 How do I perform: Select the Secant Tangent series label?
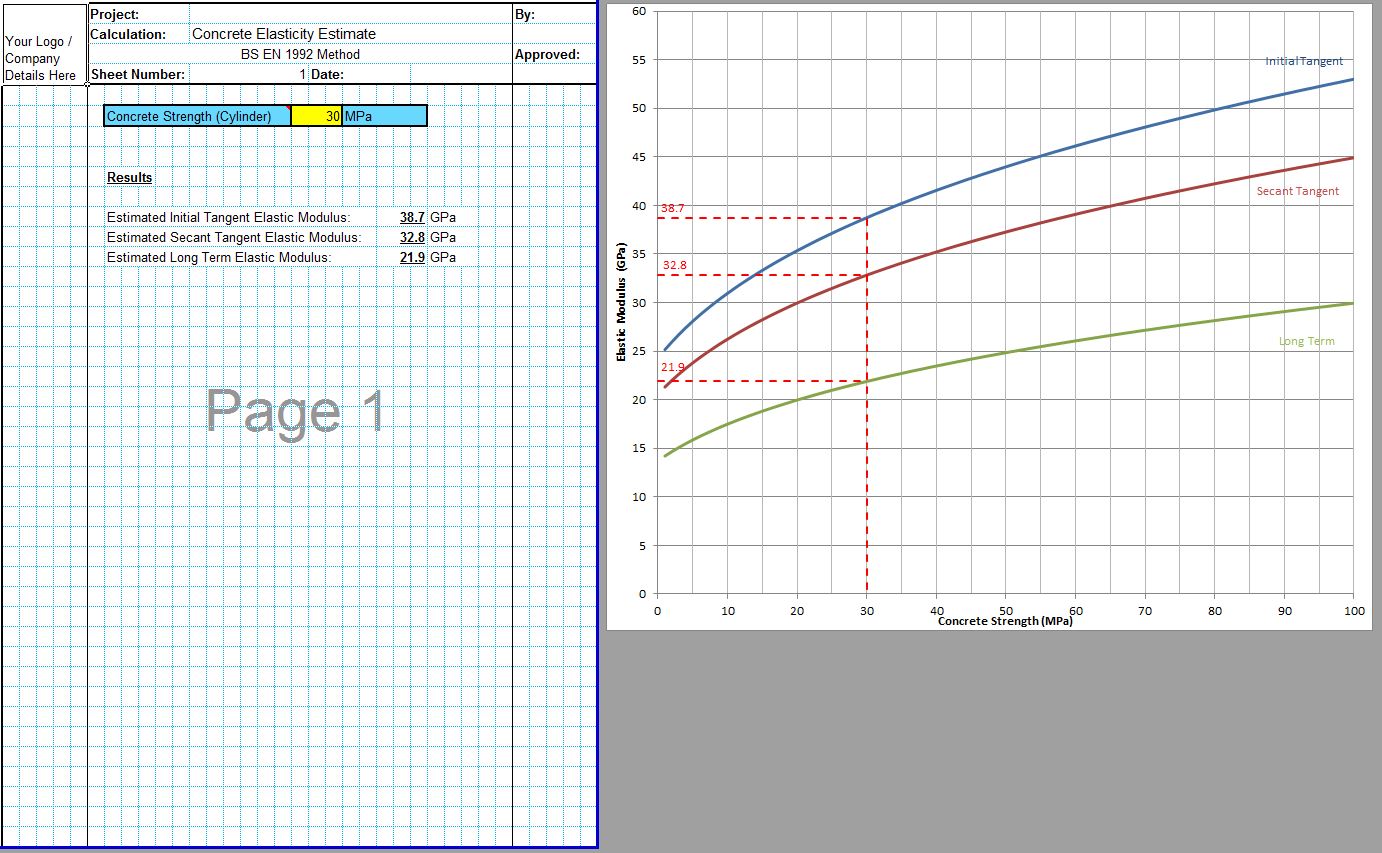1300,191
